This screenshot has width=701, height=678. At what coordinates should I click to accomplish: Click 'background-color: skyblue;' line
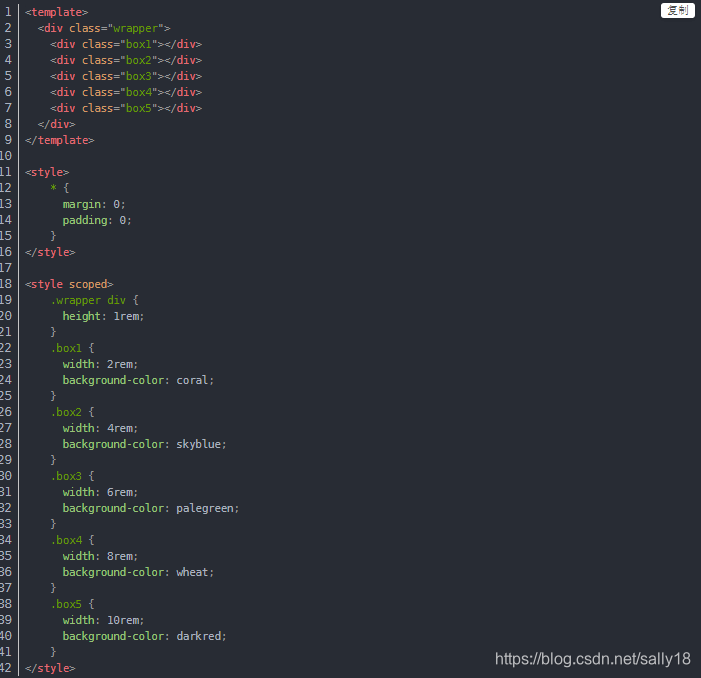[144, 444]
